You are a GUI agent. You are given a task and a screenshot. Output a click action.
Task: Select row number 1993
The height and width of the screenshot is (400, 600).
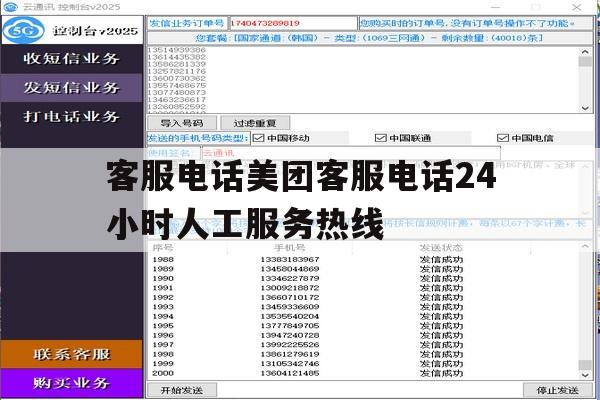pos(163,307)
